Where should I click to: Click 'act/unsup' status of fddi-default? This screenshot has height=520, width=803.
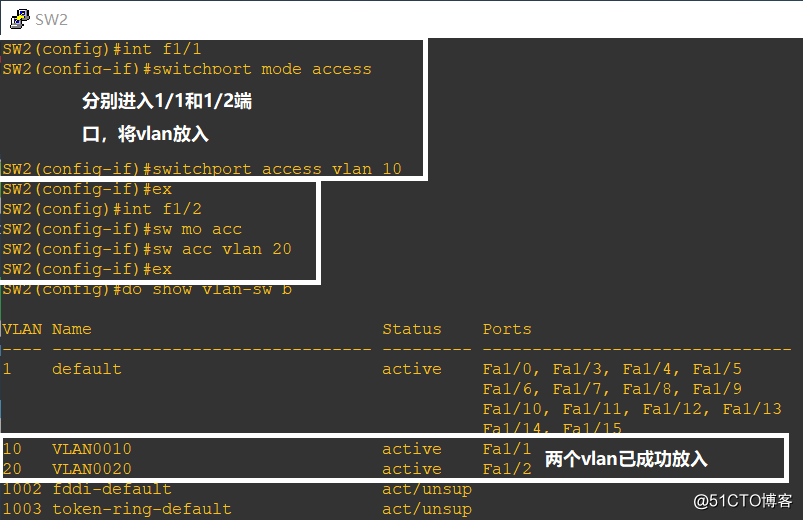click(x=427, y=489)
